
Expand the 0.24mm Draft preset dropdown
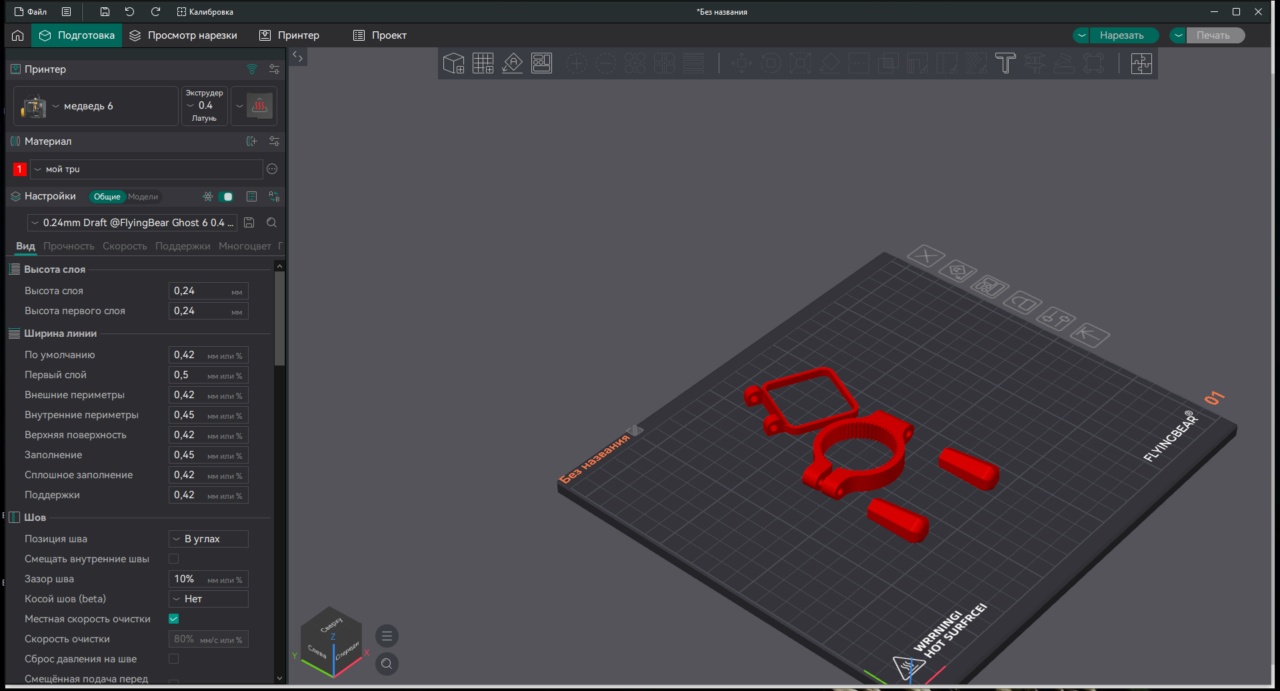click(x=35, y=222)
